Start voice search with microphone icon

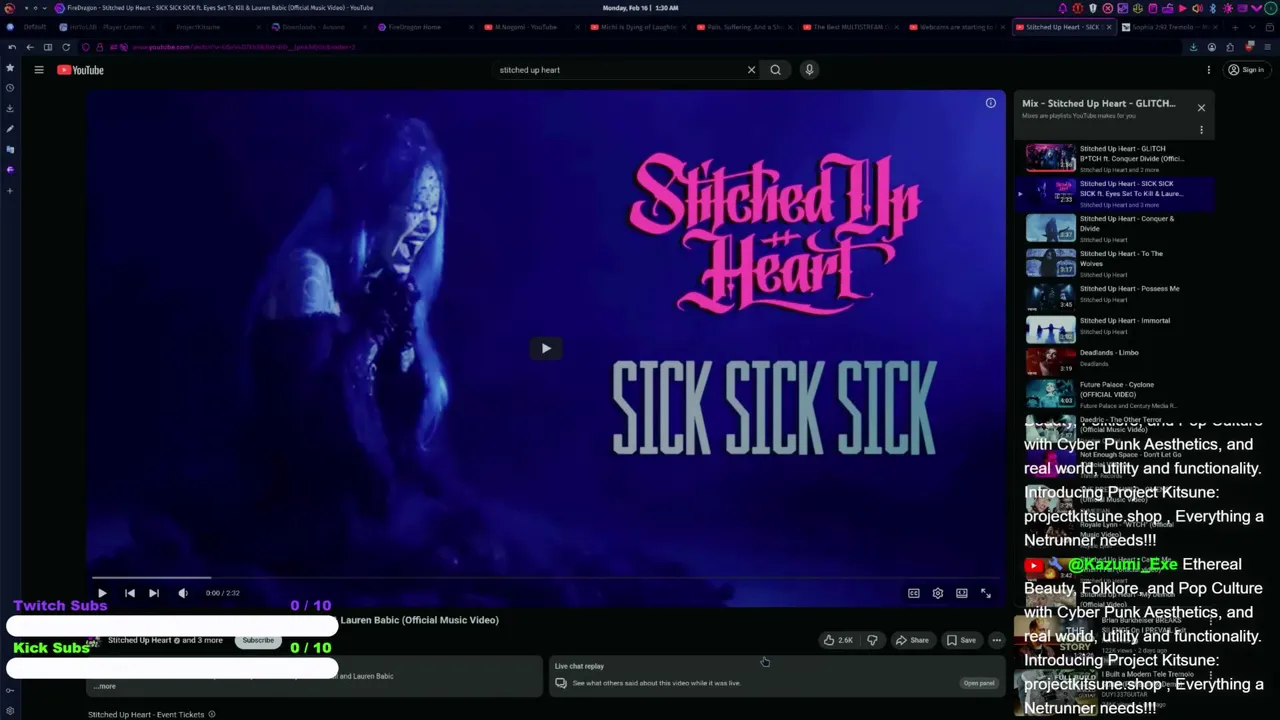coord(809,70)
